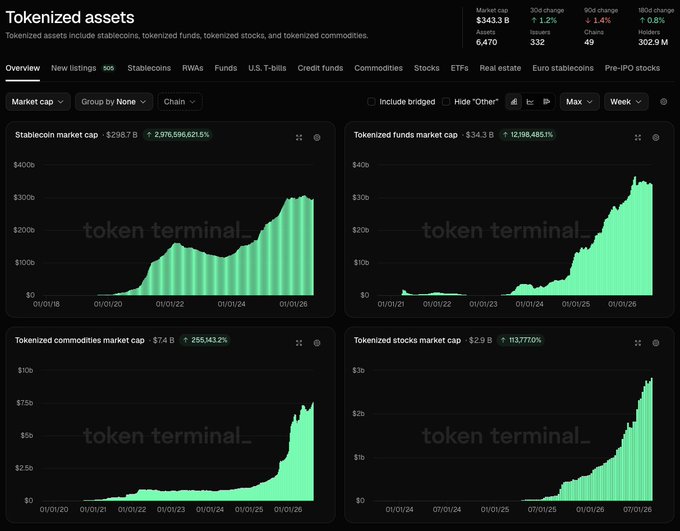Click the 180d change 0.8% value
This screenshot has width=680, height=531.
tap(652, 20)
